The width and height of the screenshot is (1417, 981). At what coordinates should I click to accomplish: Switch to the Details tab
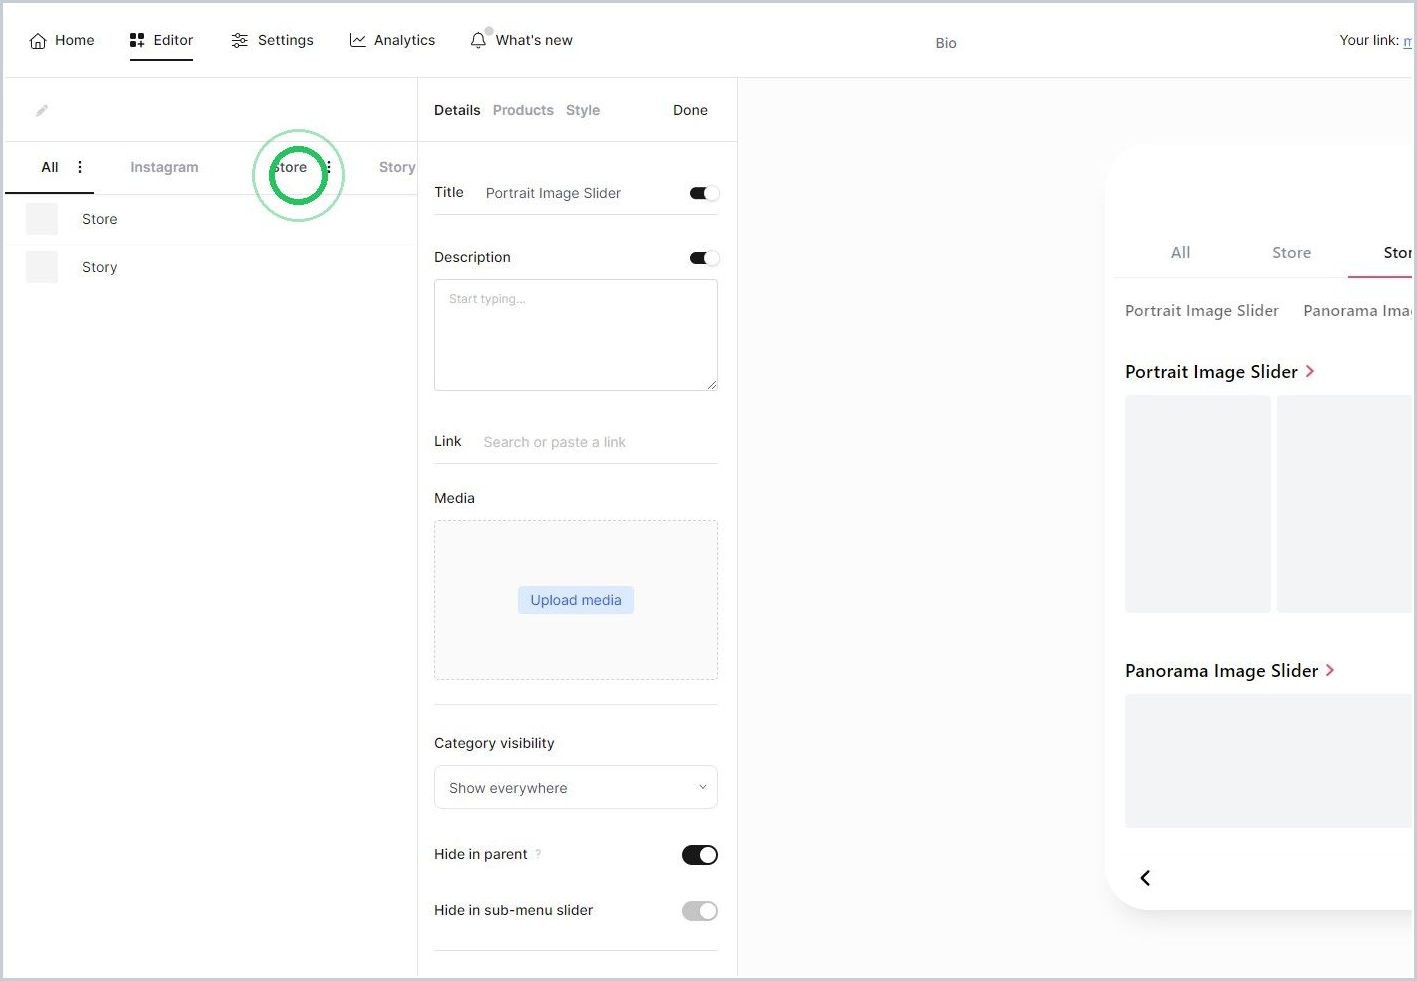pyautogui.click(x=457, y=110)
